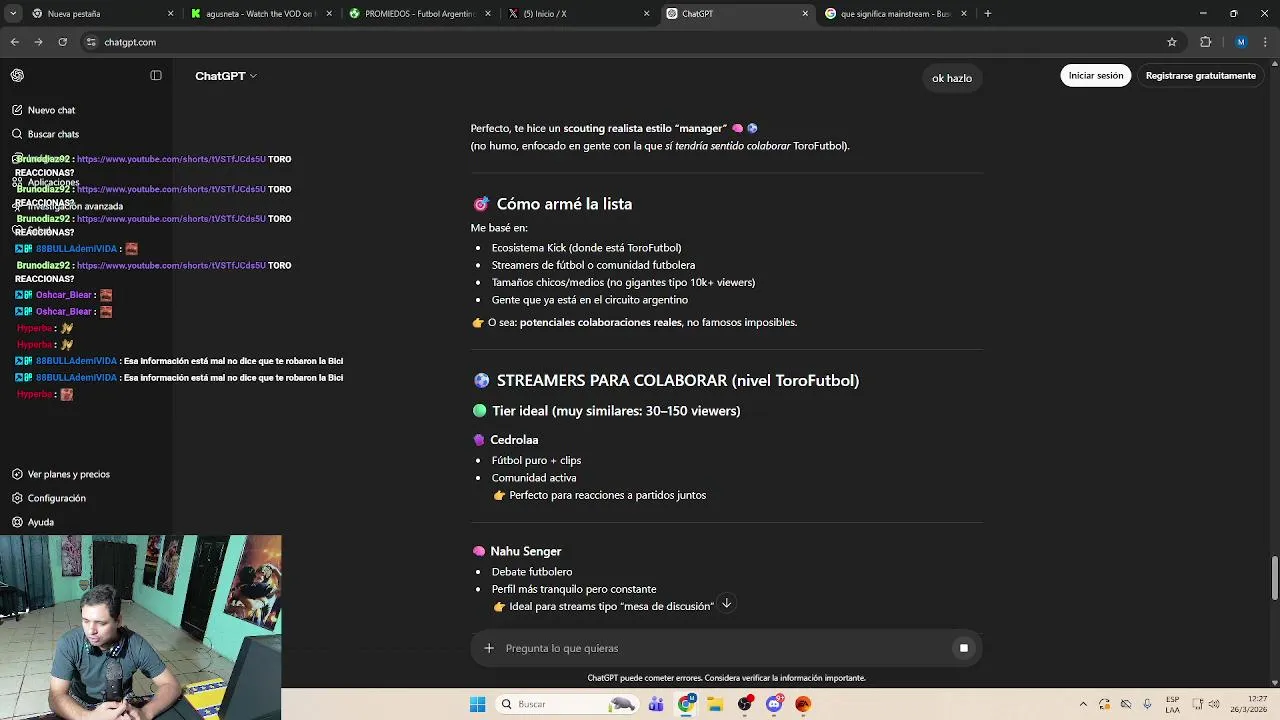The image size is (1280, 720).
Task: Open Ayuda in the sidebar
Action: coord(40,522)
